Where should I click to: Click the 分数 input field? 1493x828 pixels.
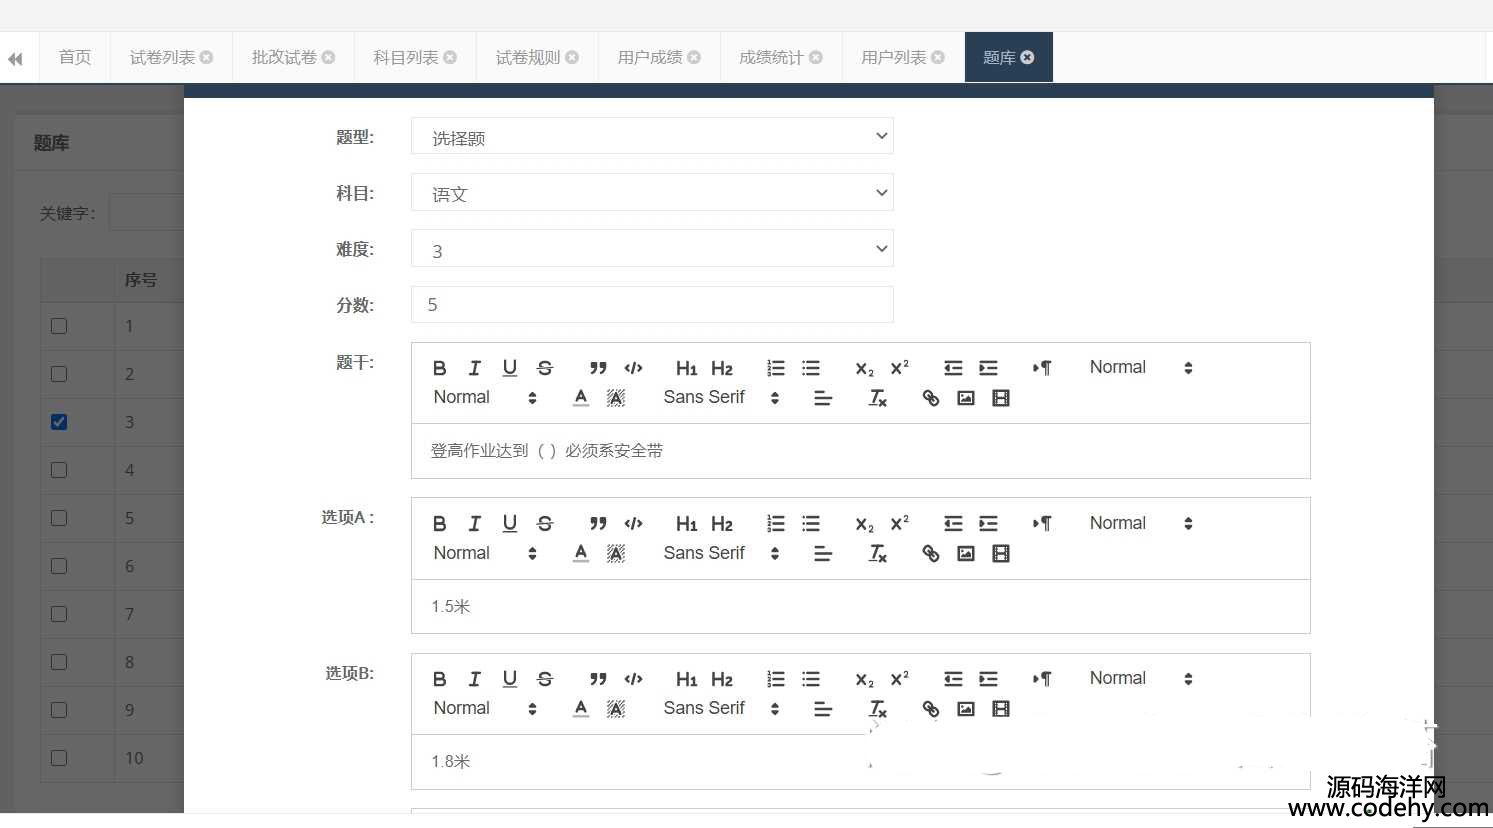click(652, 305)
